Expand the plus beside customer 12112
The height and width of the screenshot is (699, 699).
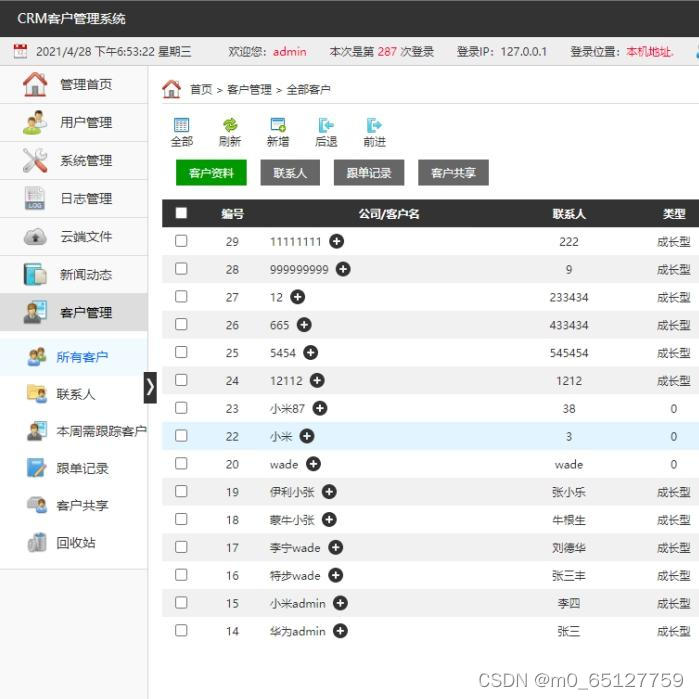pyautogui.click(x=317, y=380)
